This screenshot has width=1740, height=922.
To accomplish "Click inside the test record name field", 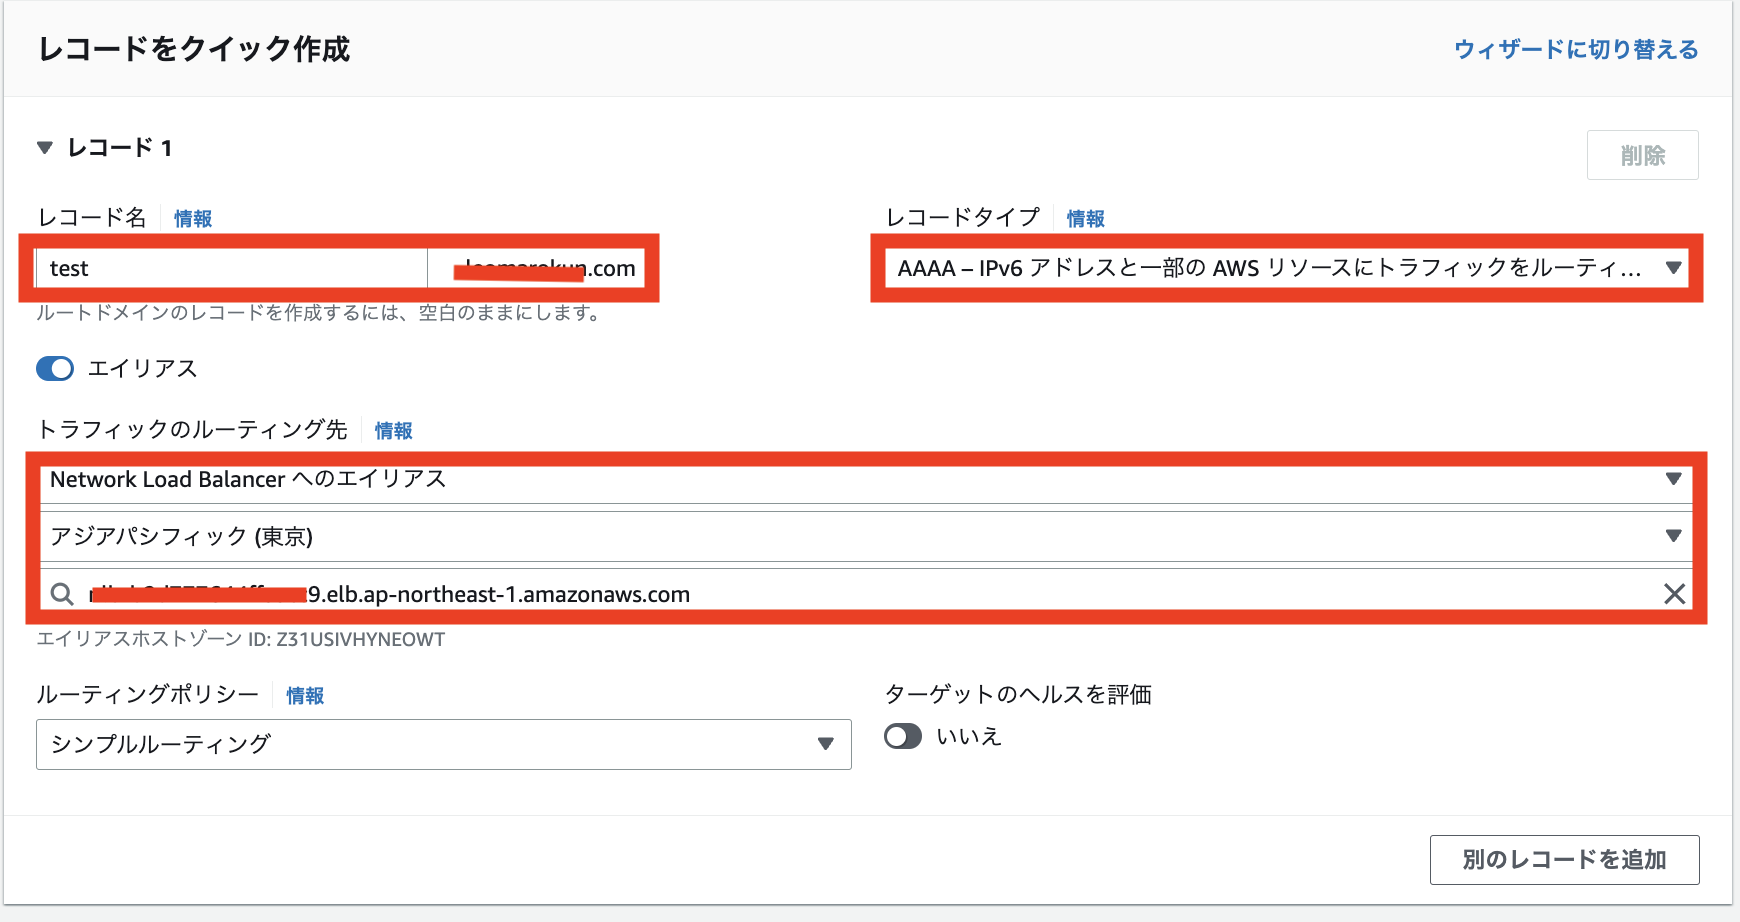I will 230,268.
